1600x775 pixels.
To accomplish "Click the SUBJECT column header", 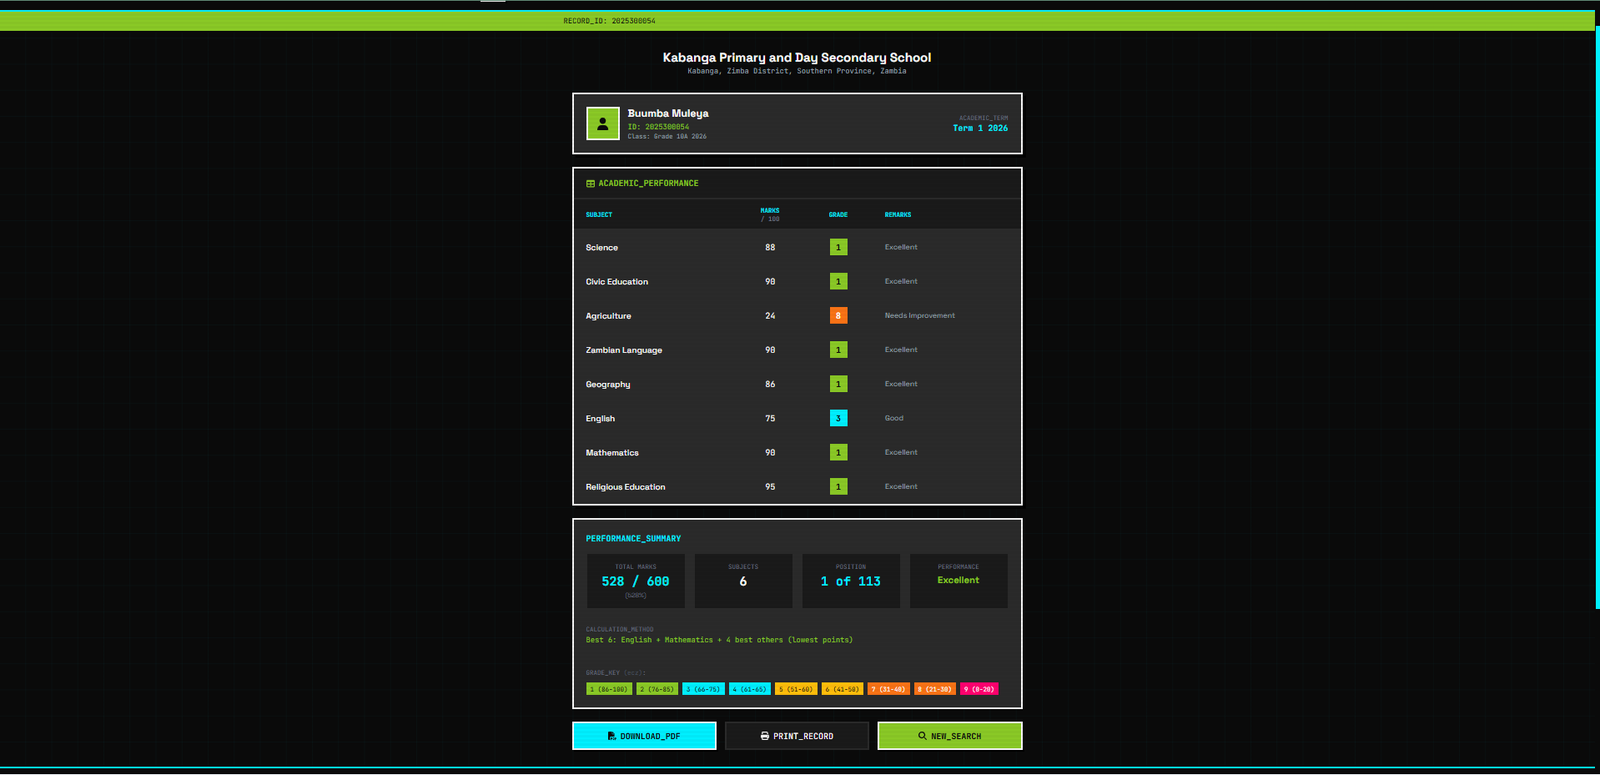I will click(599, 215).
